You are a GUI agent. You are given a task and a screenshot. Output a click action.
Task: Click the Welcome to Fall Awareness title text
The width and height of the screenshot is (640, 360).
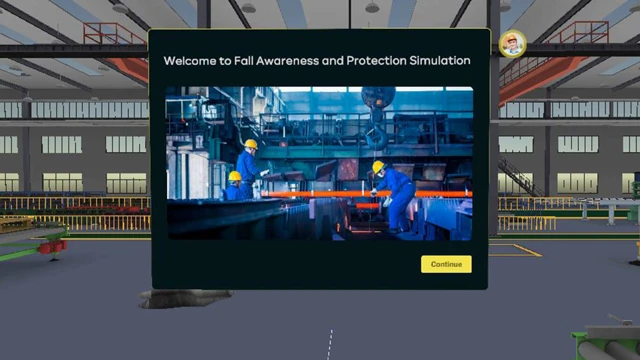tap(317, 61)
